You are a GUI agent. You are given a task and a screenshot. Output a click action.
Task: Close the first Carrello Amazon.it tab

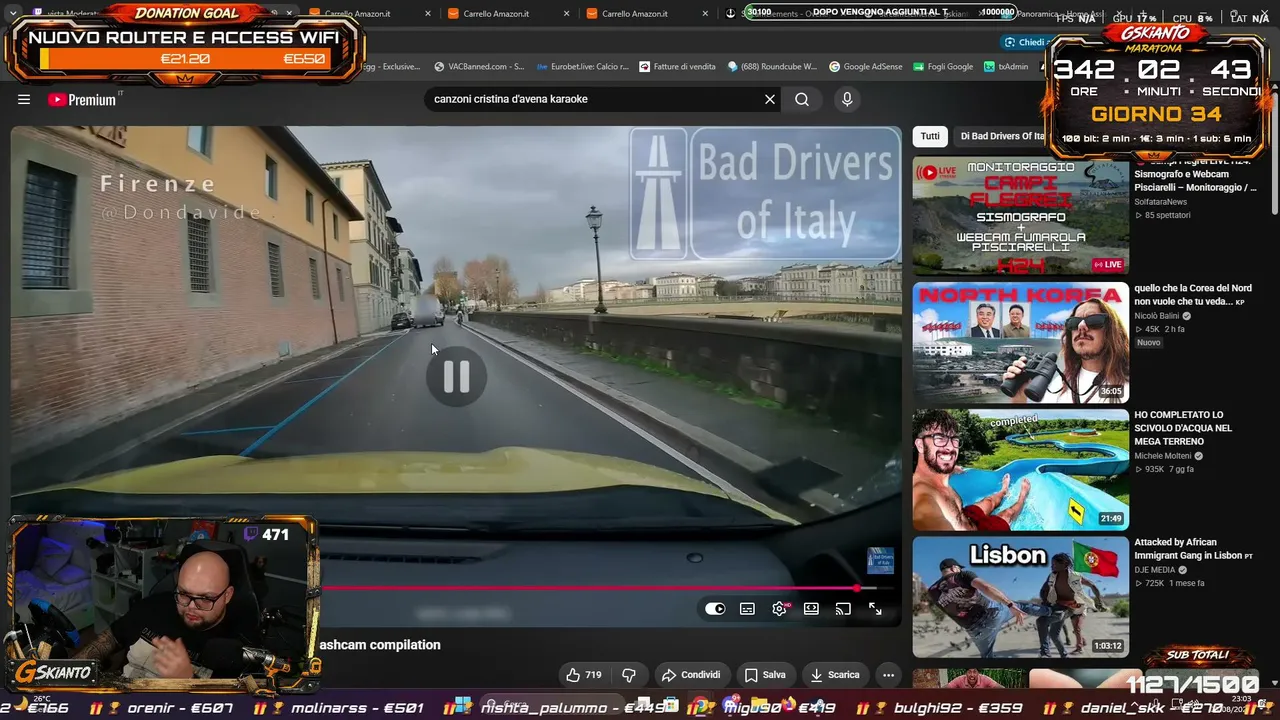428,14
